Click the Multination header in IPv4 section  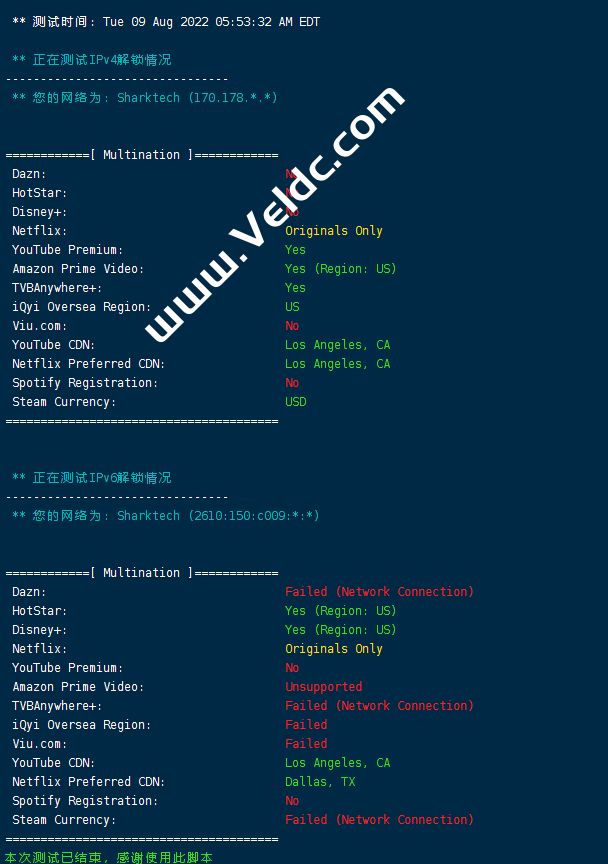pyautogui.click(x=141, y=155)
